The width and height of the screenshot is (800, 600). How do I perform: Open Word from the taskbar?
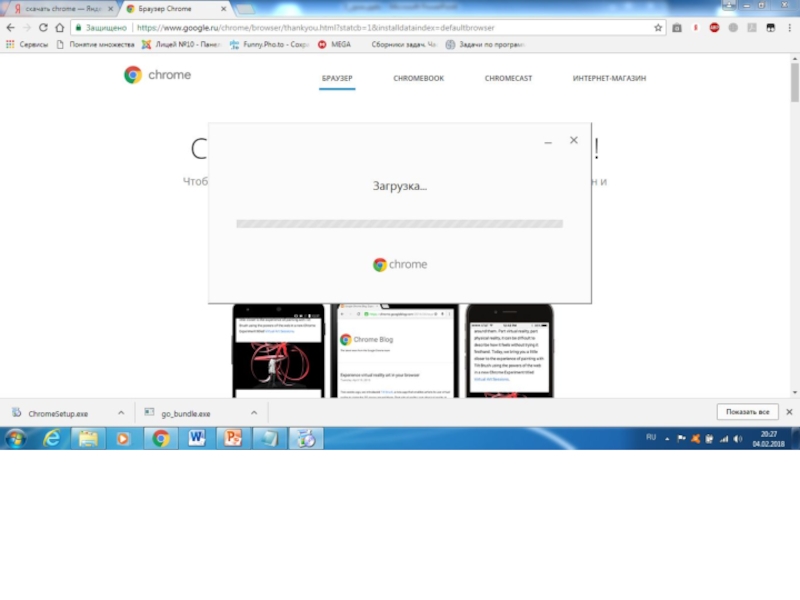197,438
